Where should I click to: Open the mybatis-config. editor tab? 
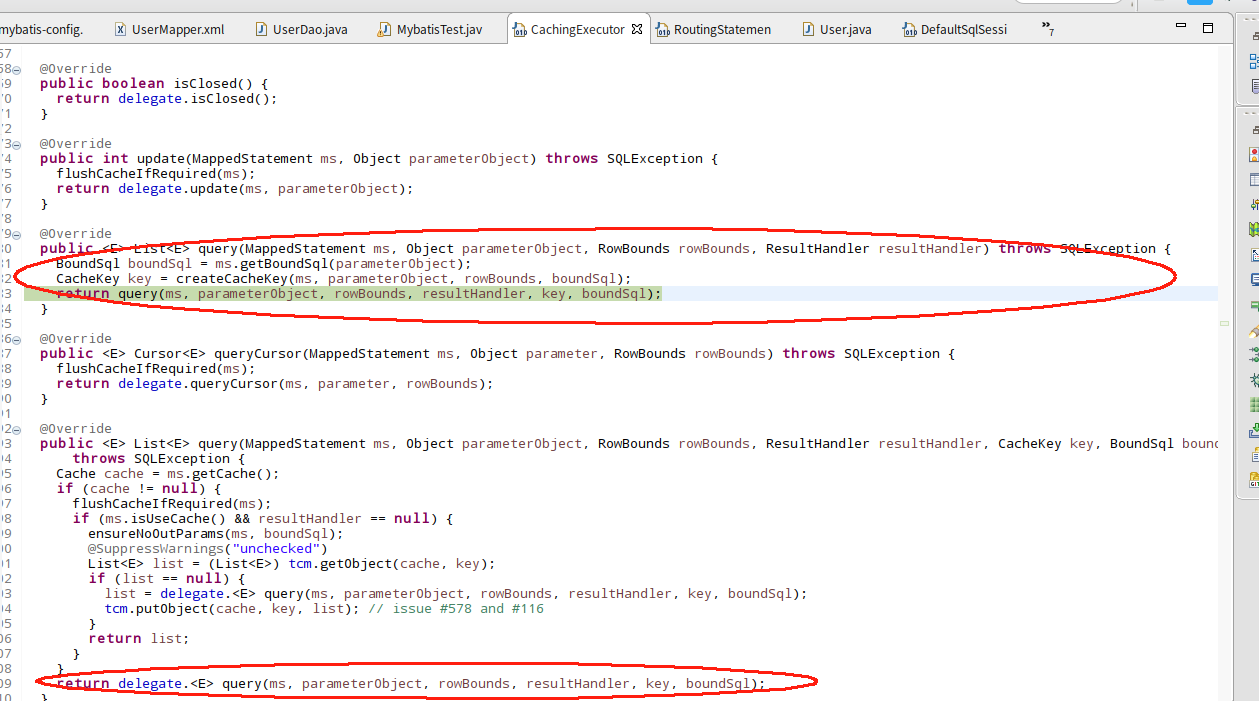(x=42, y=29)
